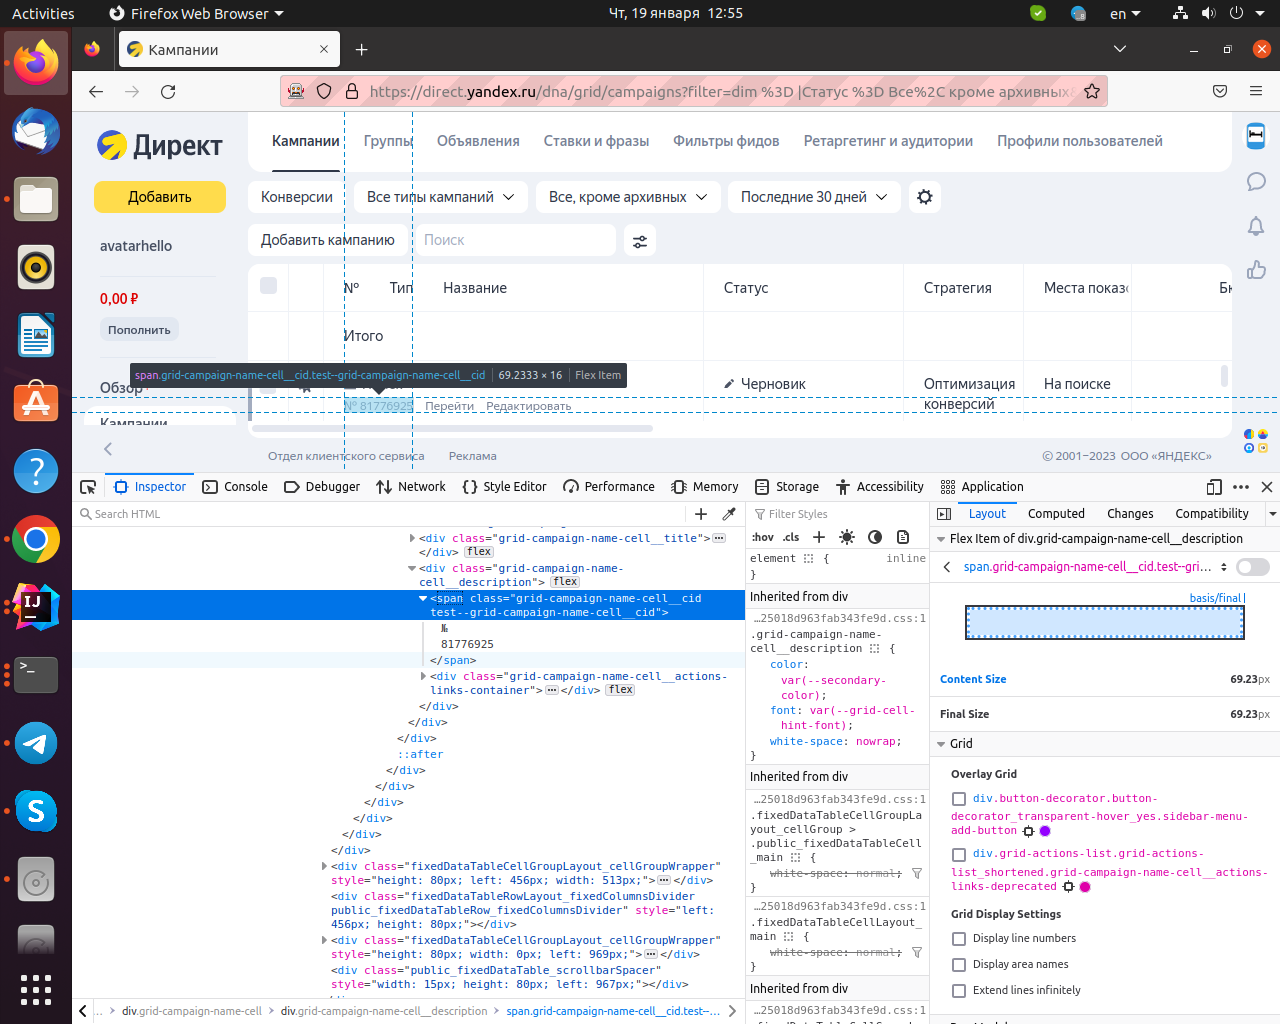
Task: Open table filter settings icon
Action: pos(640,240)
